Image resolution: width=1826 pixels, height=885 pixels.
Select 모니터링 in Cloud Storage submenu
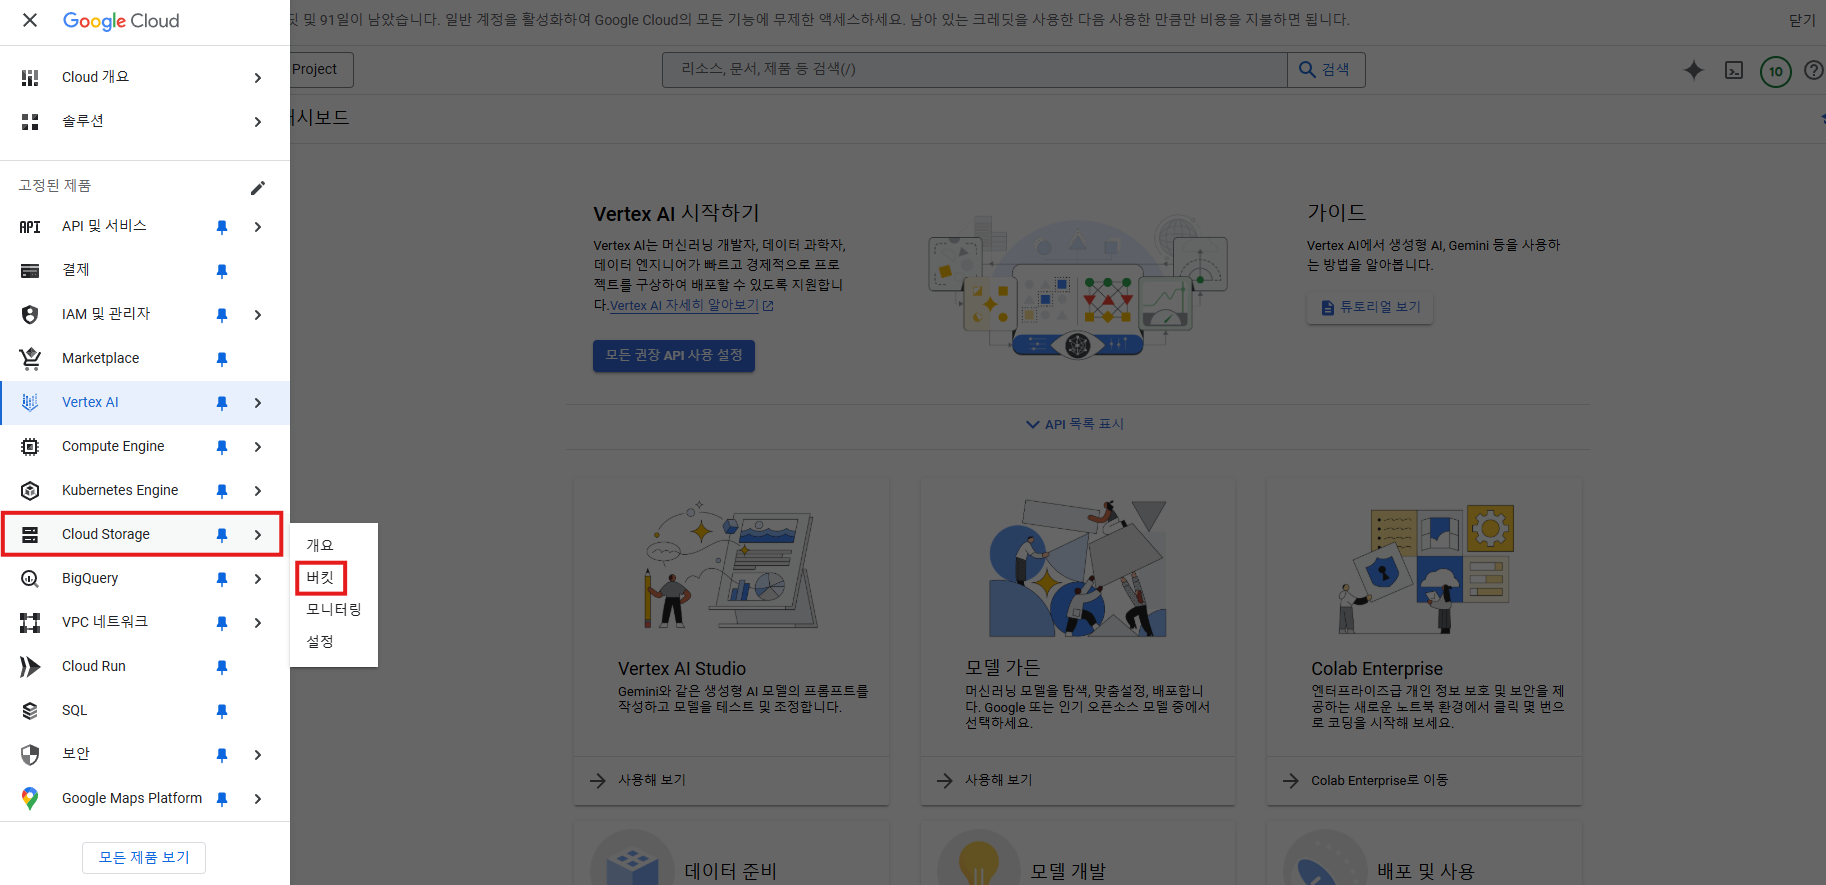[x=334, y=609]
